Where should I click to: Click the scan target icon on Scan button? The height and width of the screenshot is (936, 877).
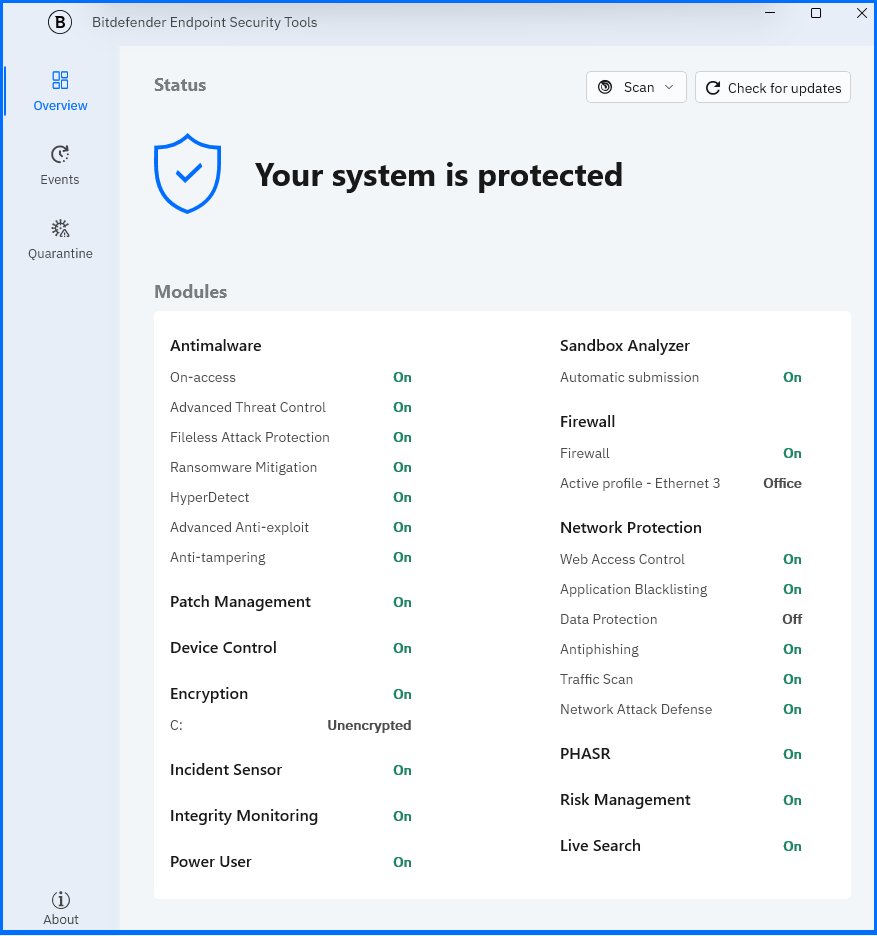(x=604, y=87)
